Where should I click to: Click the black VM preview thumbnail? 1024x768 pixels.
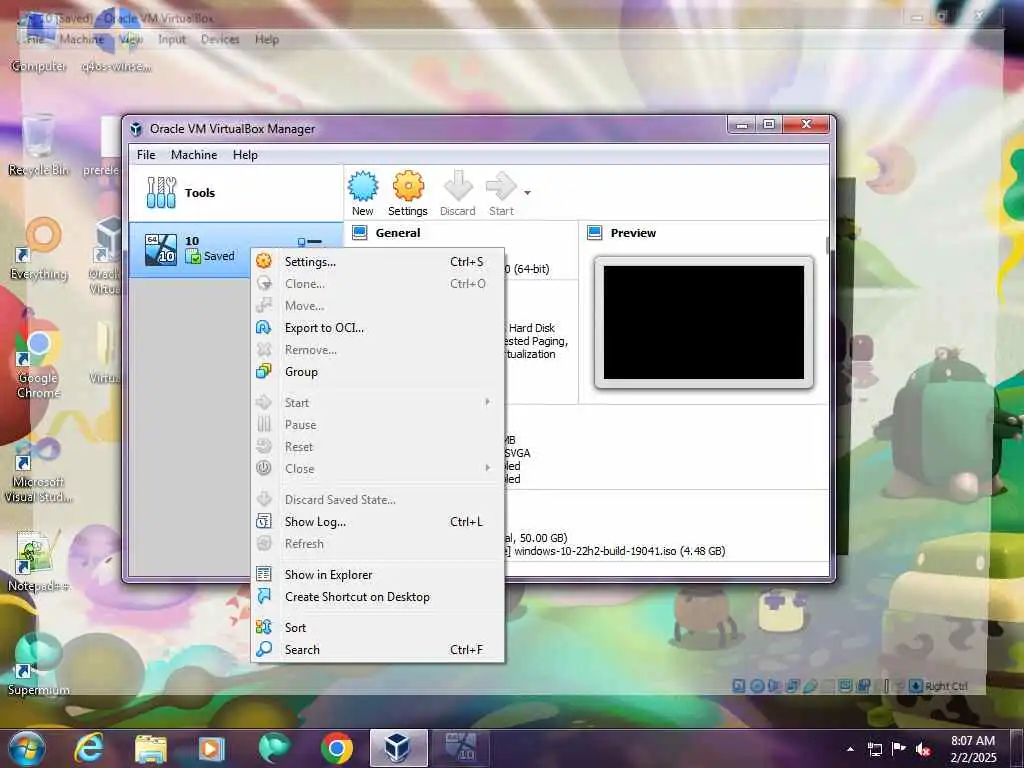pyautogui.click(x=703, y=322)
